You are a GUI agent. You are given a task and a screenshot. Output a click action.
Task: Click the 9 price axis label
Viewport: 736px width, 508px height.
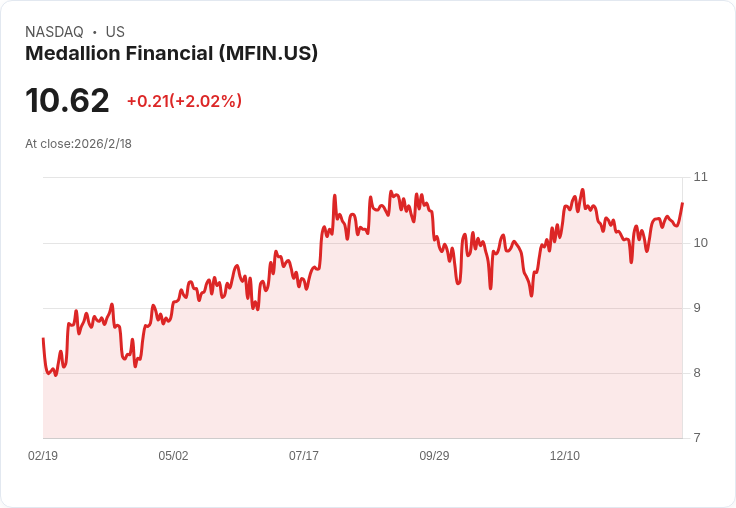pyautogui.click(x=697, y=308)
